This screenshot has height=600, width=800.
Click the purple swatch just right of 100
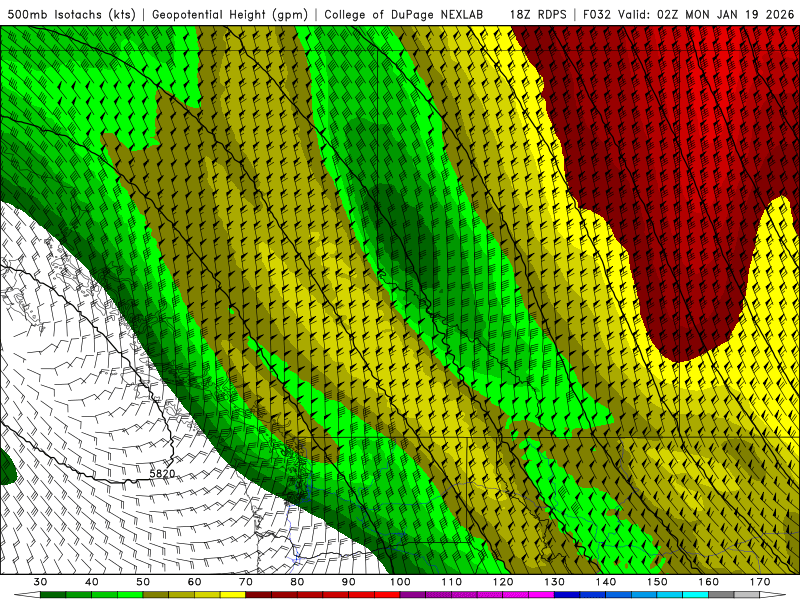[413, 595]
